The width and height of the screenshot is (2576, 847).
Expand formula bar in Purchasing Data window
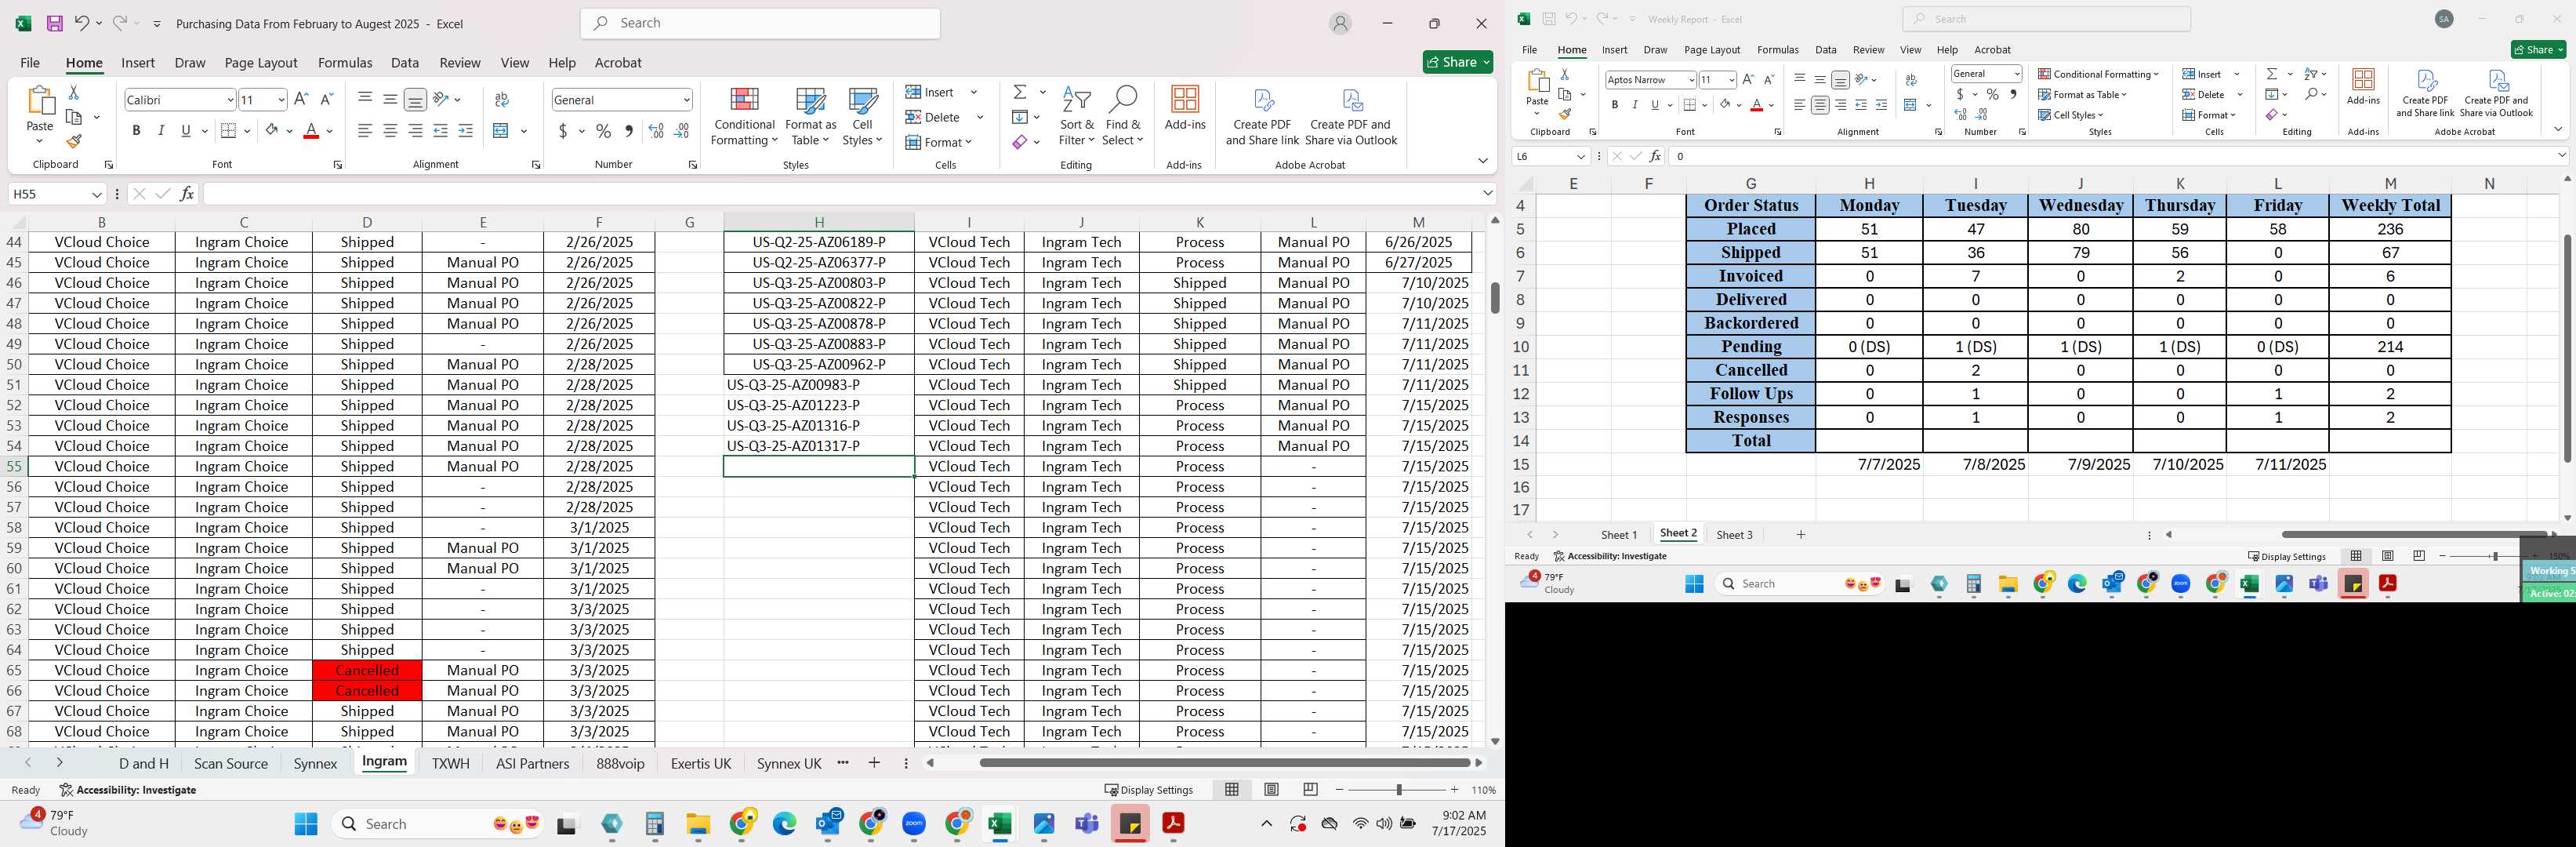pos(1488,193)
